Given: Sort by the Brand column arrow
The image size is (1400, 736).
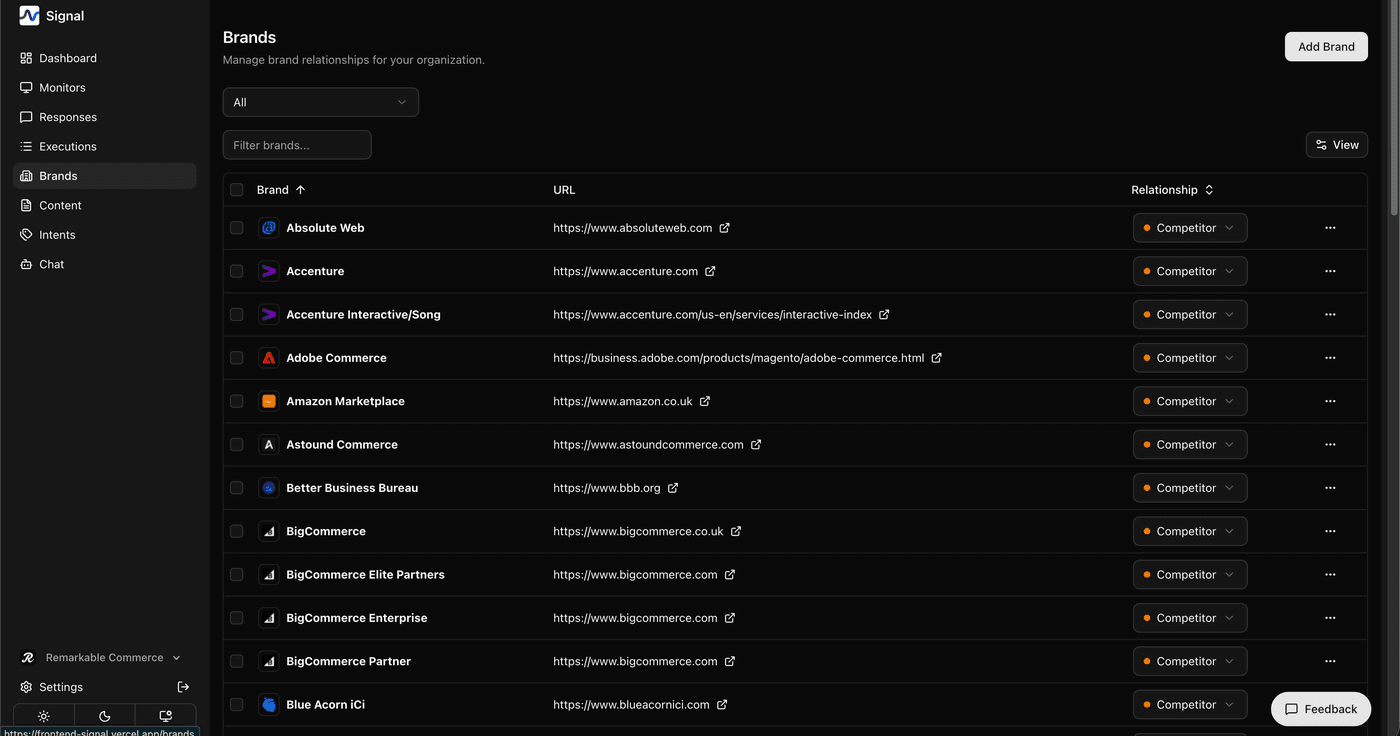Looking at the screenshot, I should (x=300, y=190).
